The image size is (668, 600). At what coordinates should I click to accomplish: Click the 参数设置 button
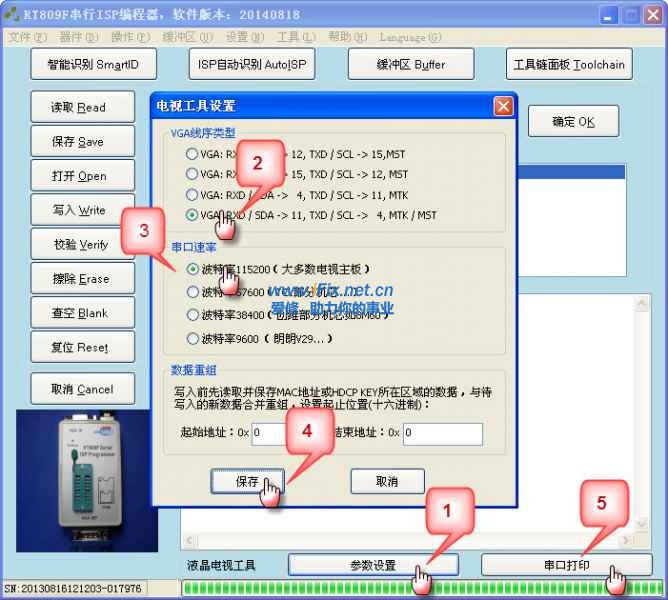coord(373,565)
